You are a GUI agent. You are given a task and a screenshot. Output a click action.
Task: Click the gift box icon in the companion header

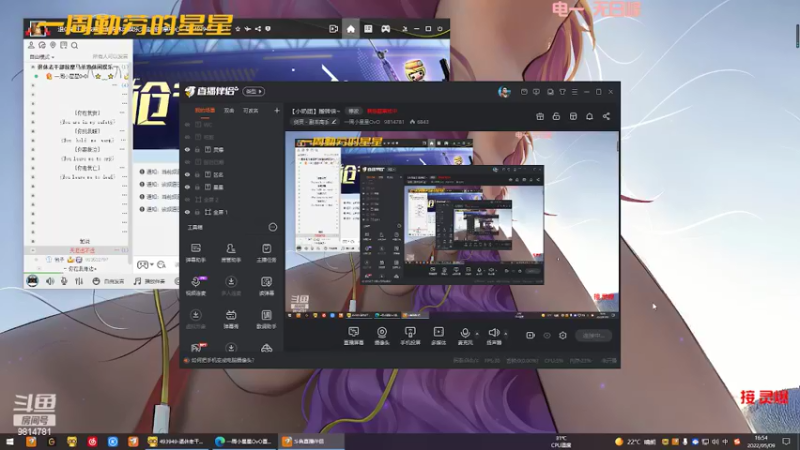[x=540, y=116]
